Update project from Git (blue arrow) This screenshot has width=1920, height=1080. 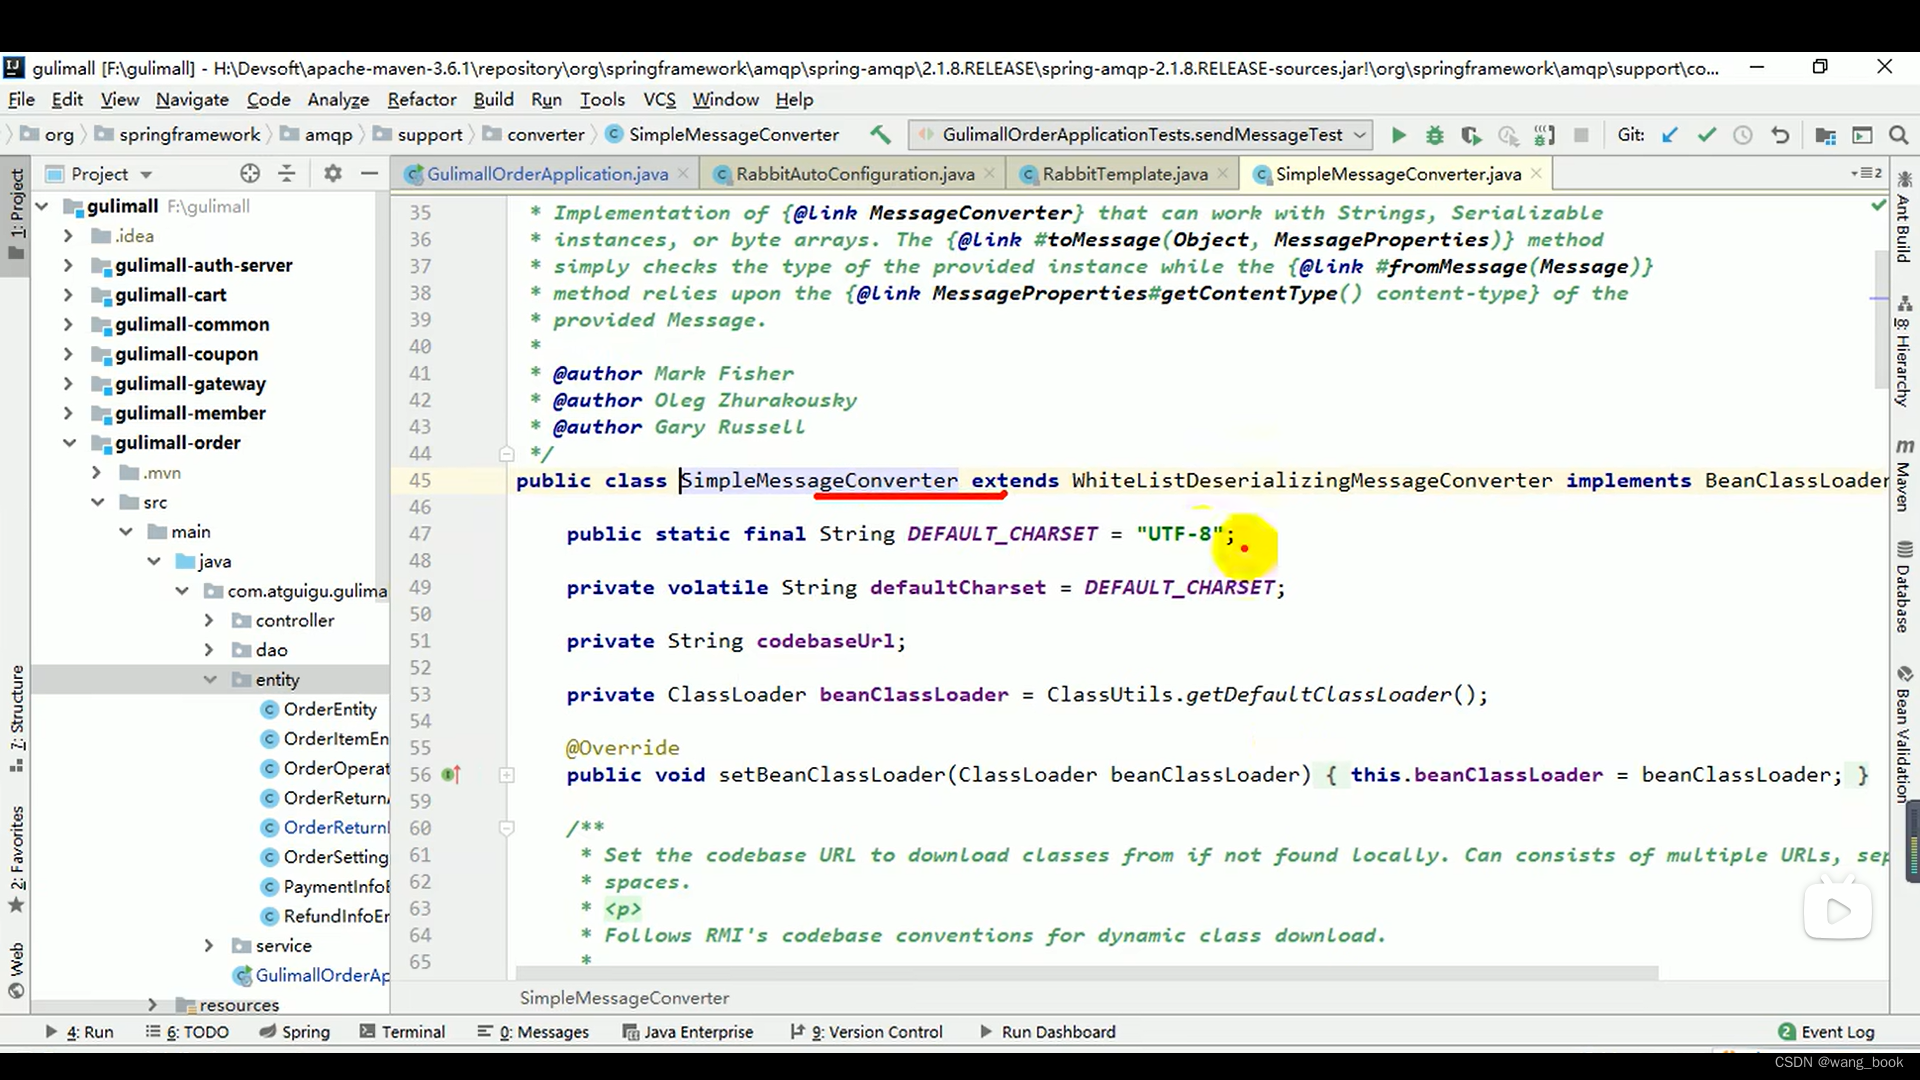pos(1669,135)
